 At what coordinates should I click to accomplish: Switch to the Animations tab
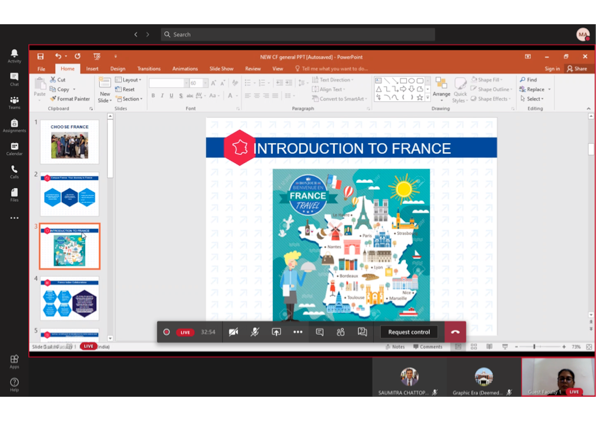(185, 69)
